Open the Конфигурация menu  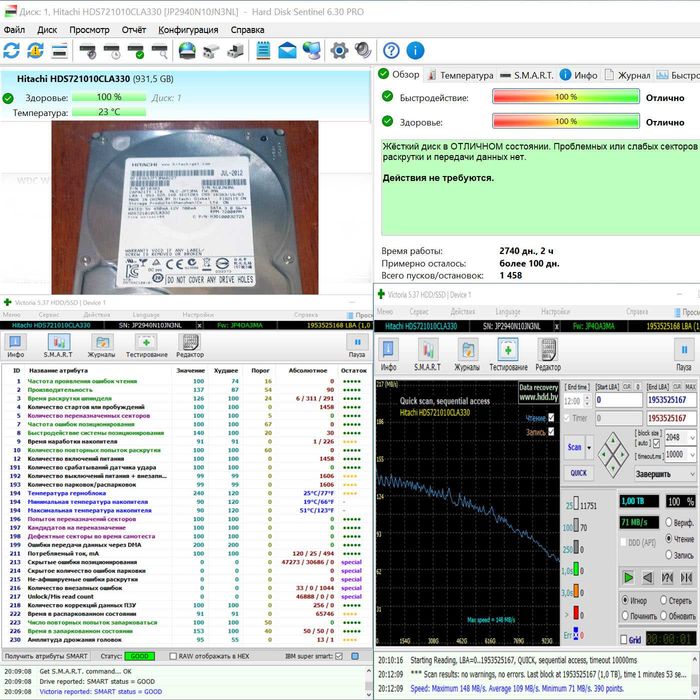(188, 30)
